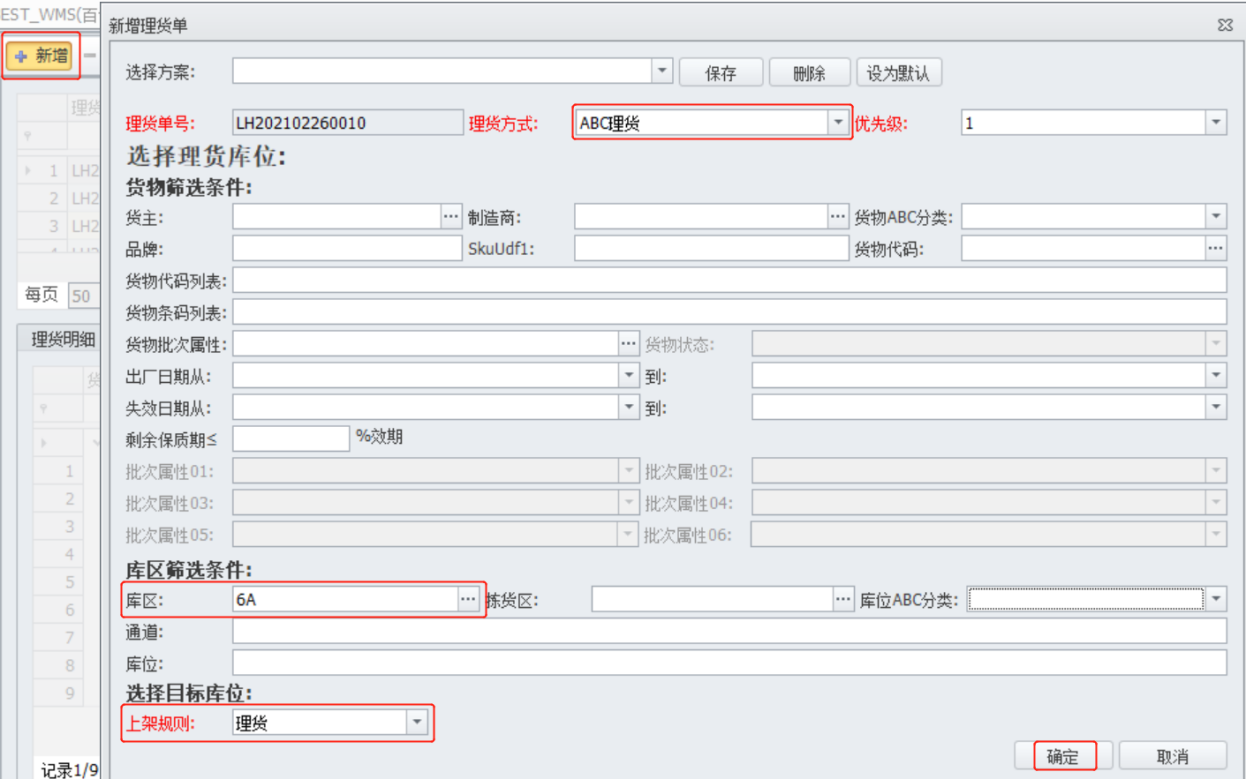Viewport: 1246px width, 779px height.
Task: Click the 取消 button
Action: tap(1172, 756)
